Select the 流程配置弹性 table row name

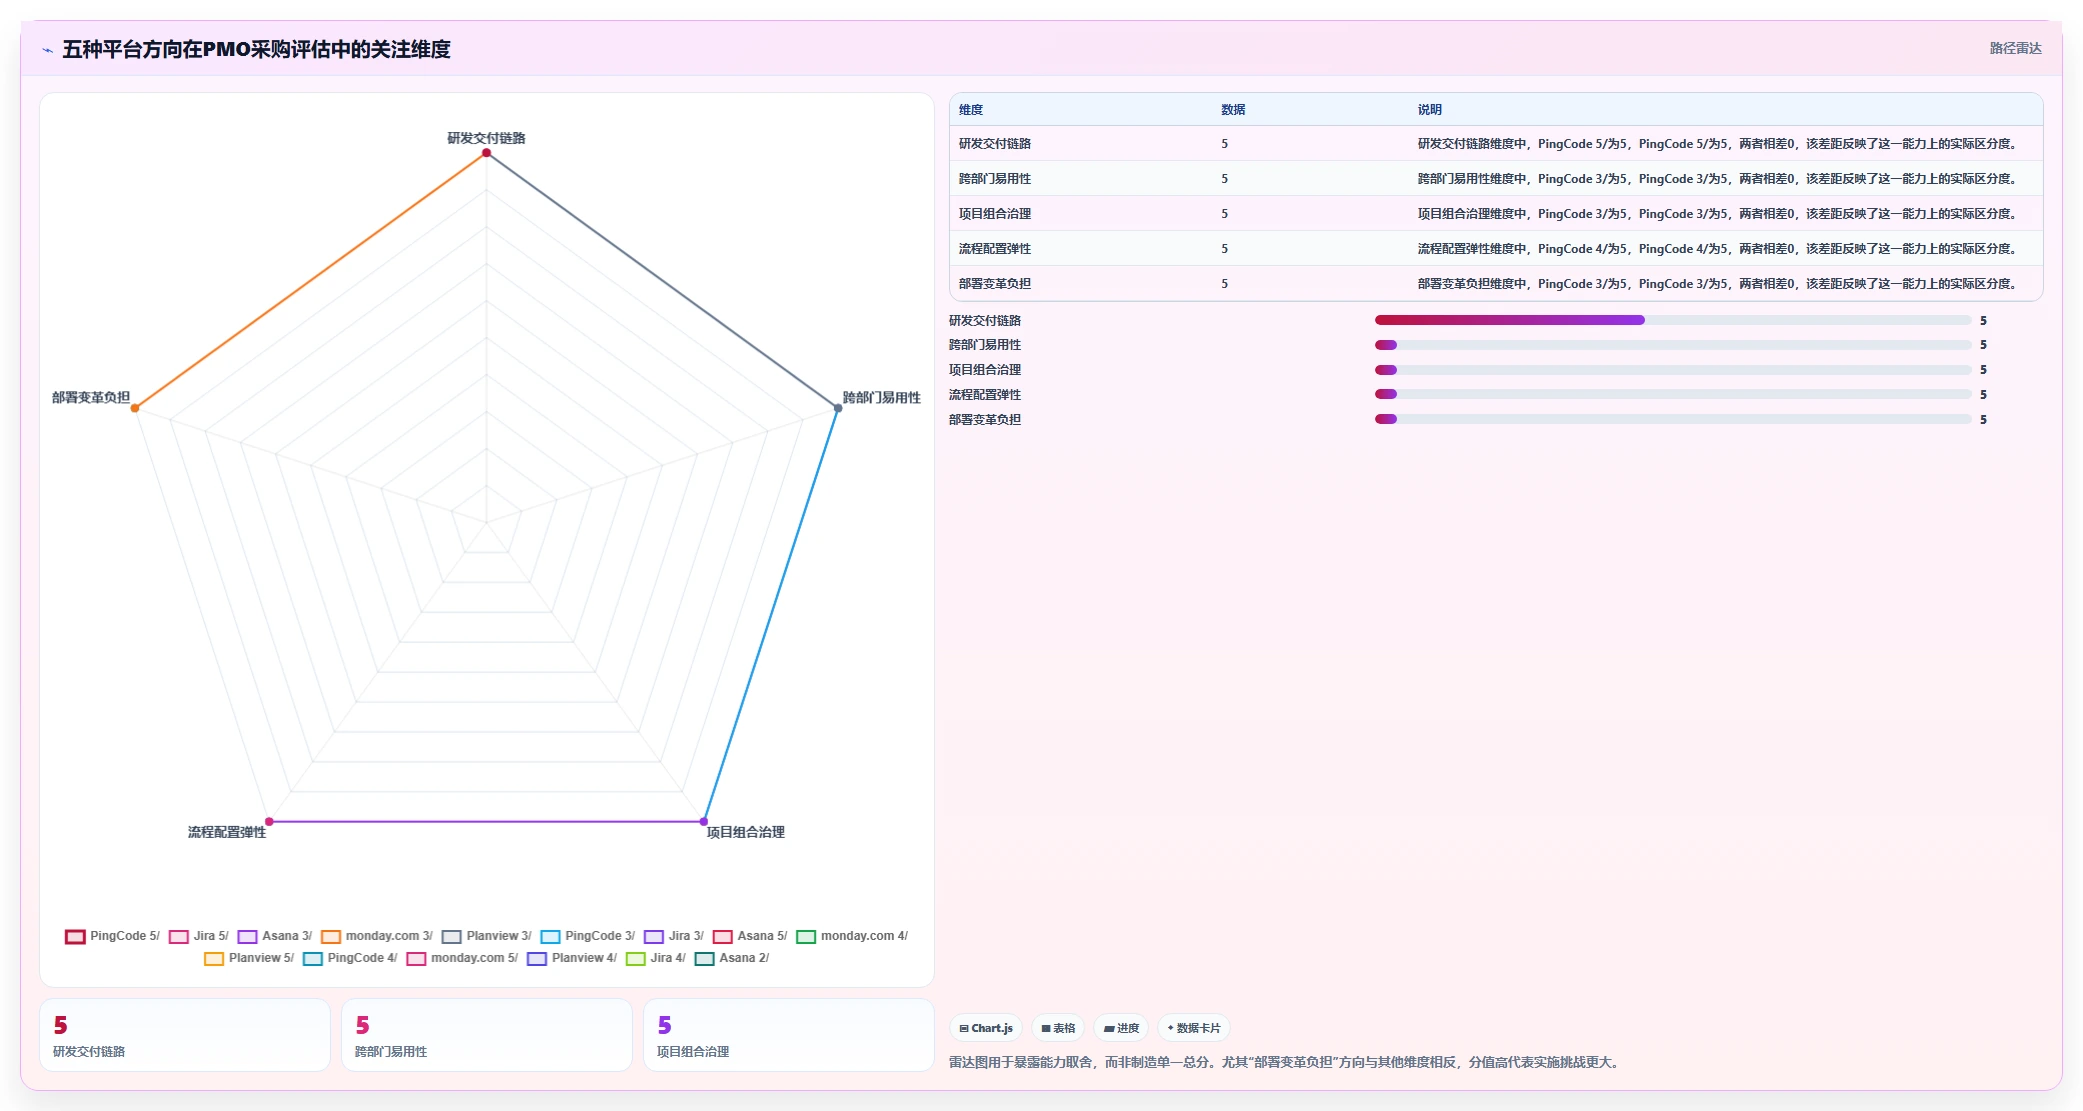click(x=995, y=249)
